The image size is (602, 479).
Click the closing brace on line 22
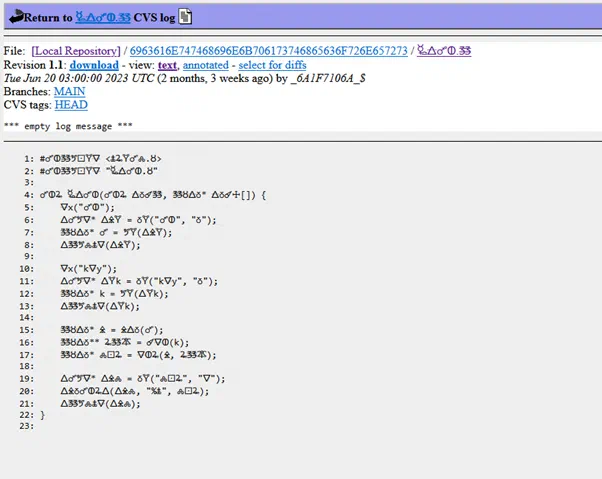43,415
